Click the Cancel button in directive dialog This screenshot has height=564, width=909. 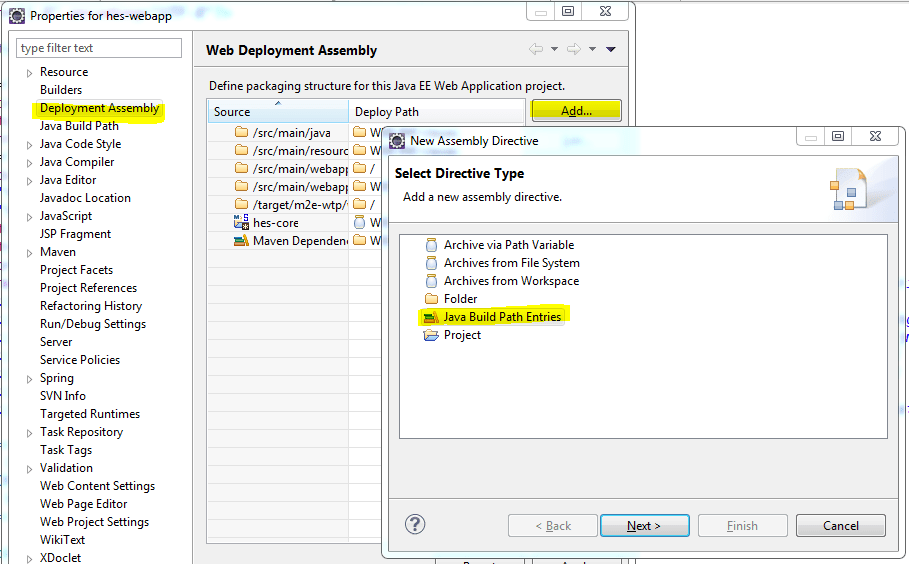841,526
